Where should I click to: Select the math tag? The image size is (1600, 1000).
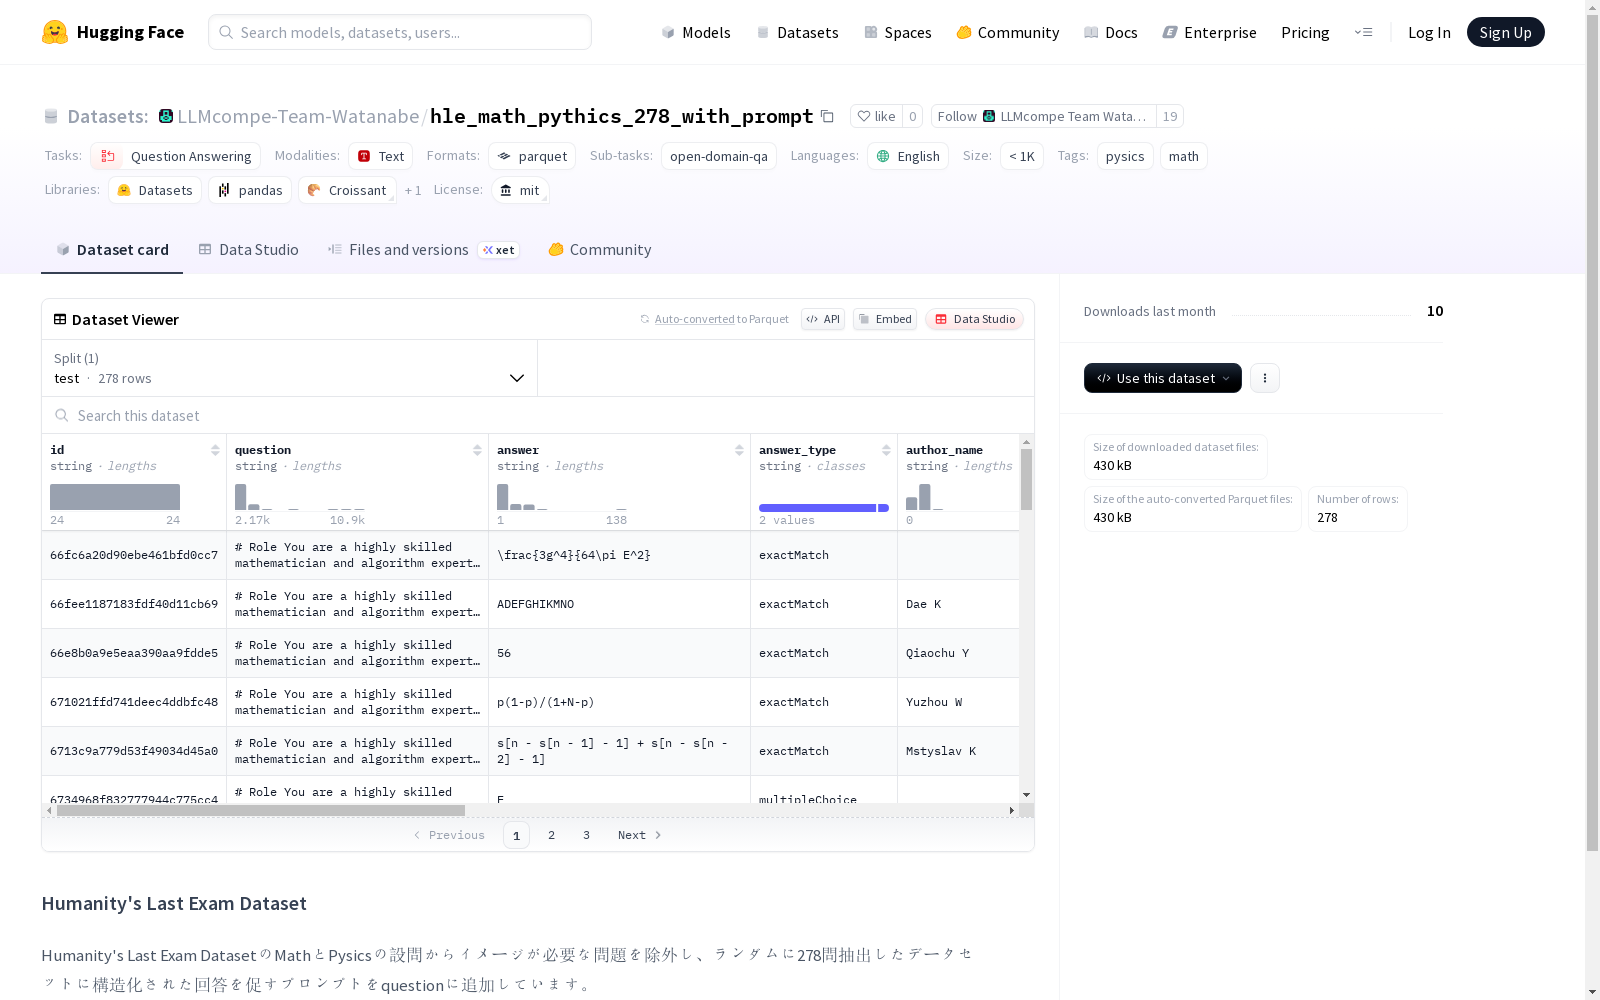[1184, 156]
